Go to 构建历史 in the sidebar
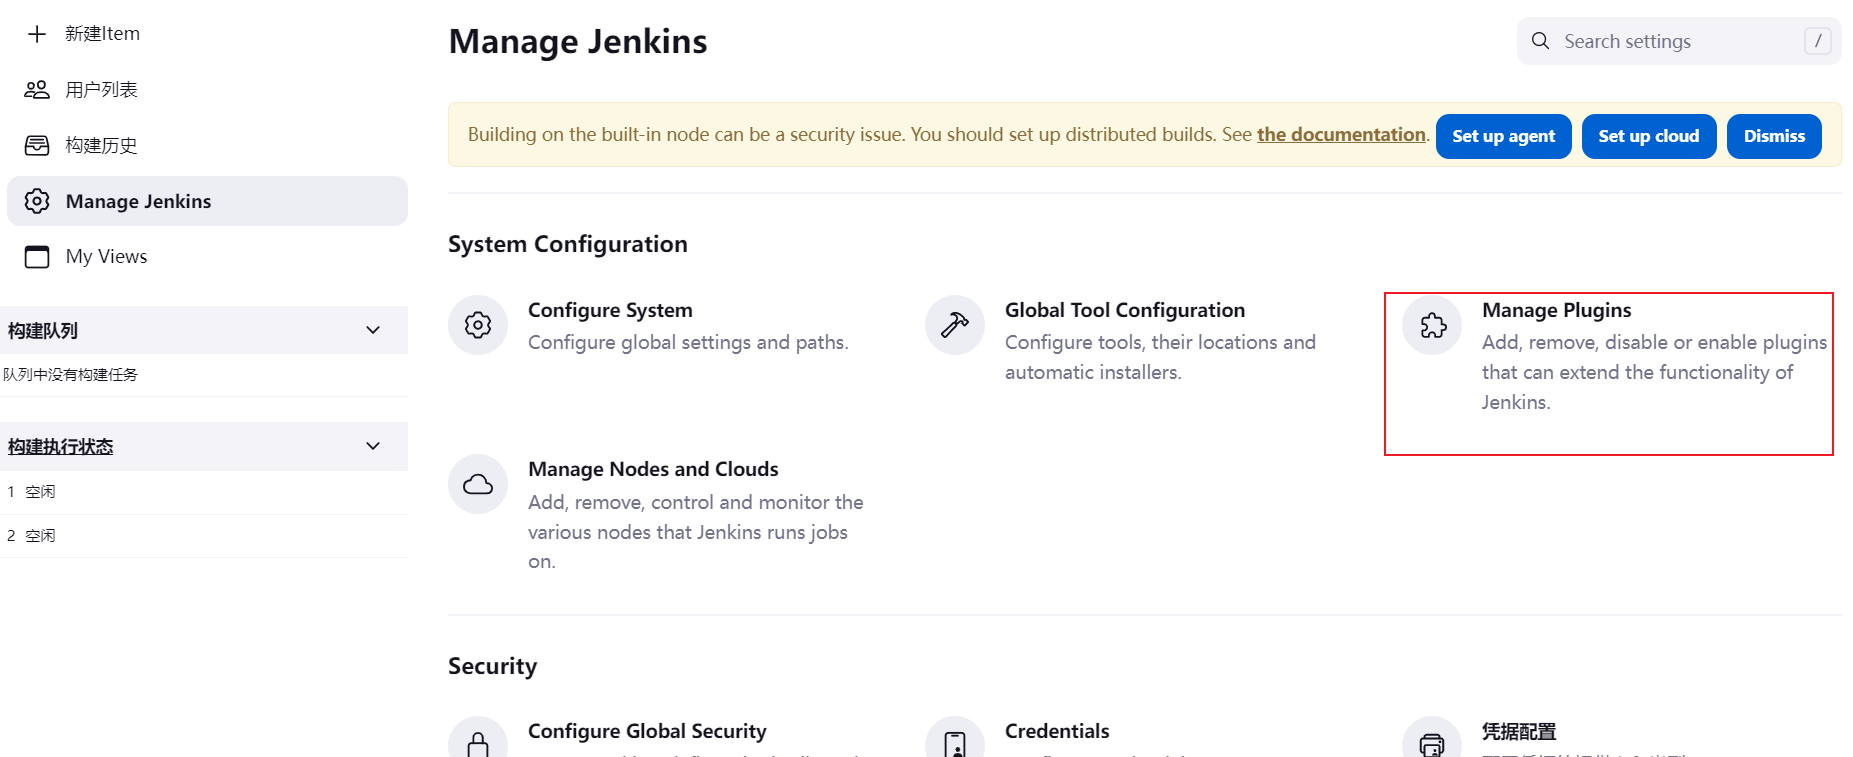This screenshot has height=757, width=1853. 101,146
